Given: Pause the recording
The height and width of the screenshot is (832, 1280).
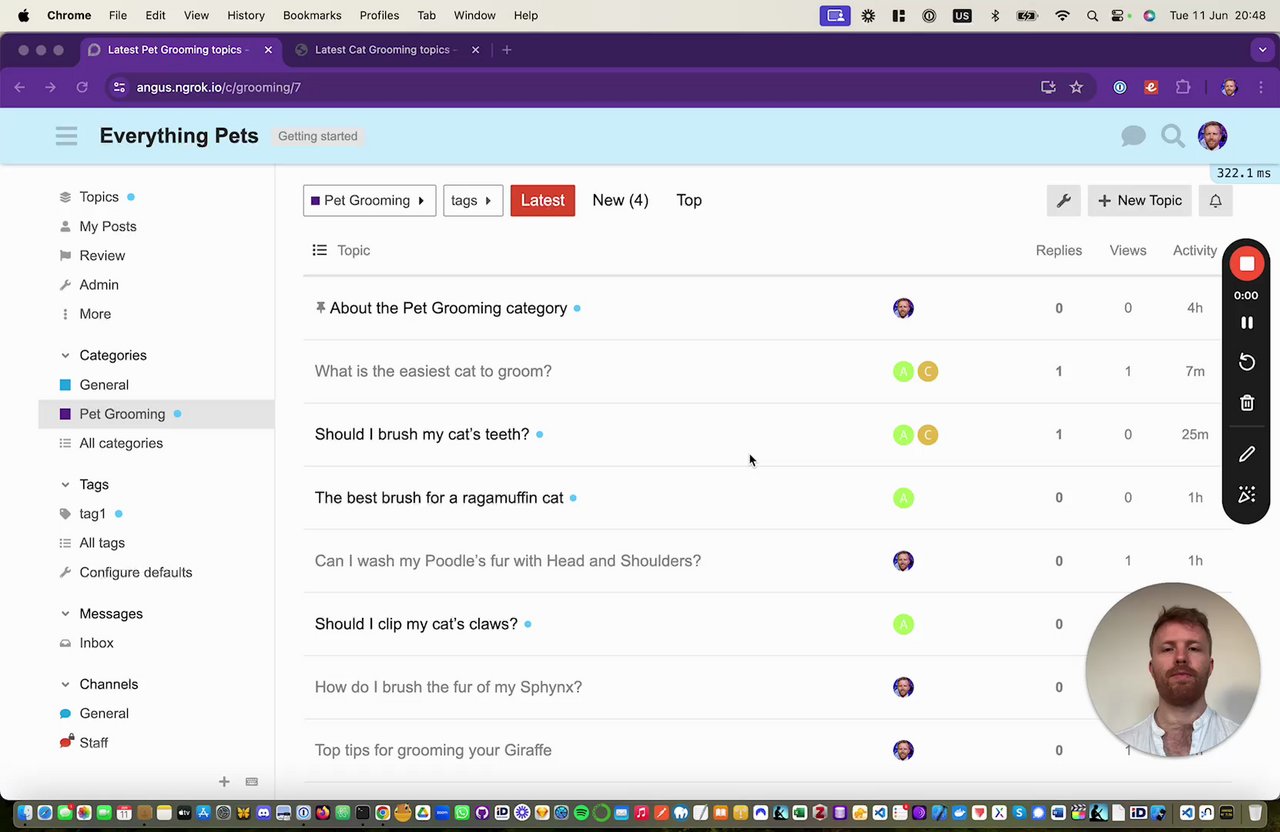Looking at the screenshot, I should [1246, 322].
